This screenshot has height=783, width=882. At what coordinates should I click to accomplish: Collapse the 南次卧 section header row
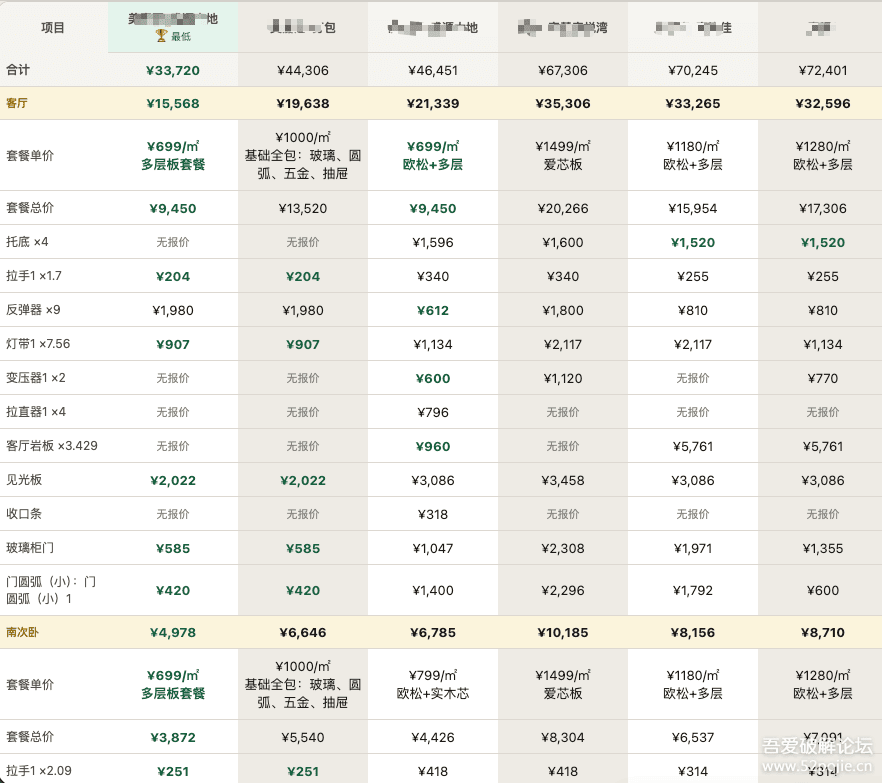pos(21,632)
